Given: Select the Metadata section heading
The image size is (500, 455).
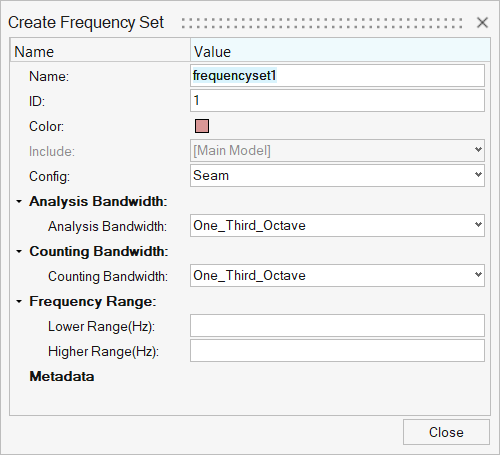Looking at the screenshot, I should (x=62, y=377).
